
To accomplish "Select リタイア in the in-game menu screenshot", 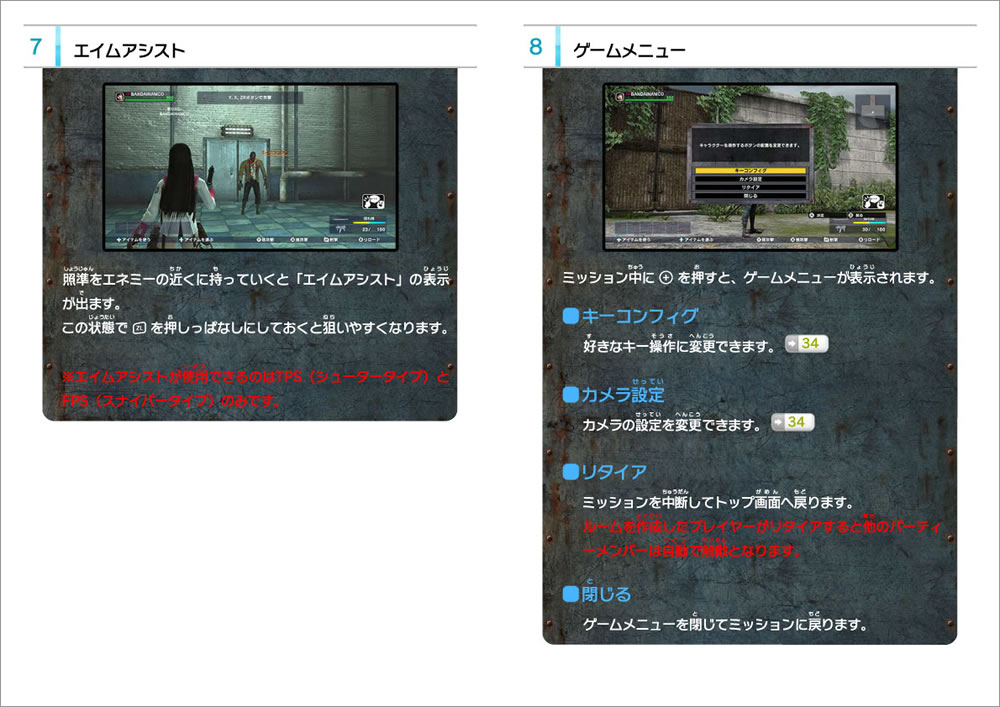I will [751, 187].
